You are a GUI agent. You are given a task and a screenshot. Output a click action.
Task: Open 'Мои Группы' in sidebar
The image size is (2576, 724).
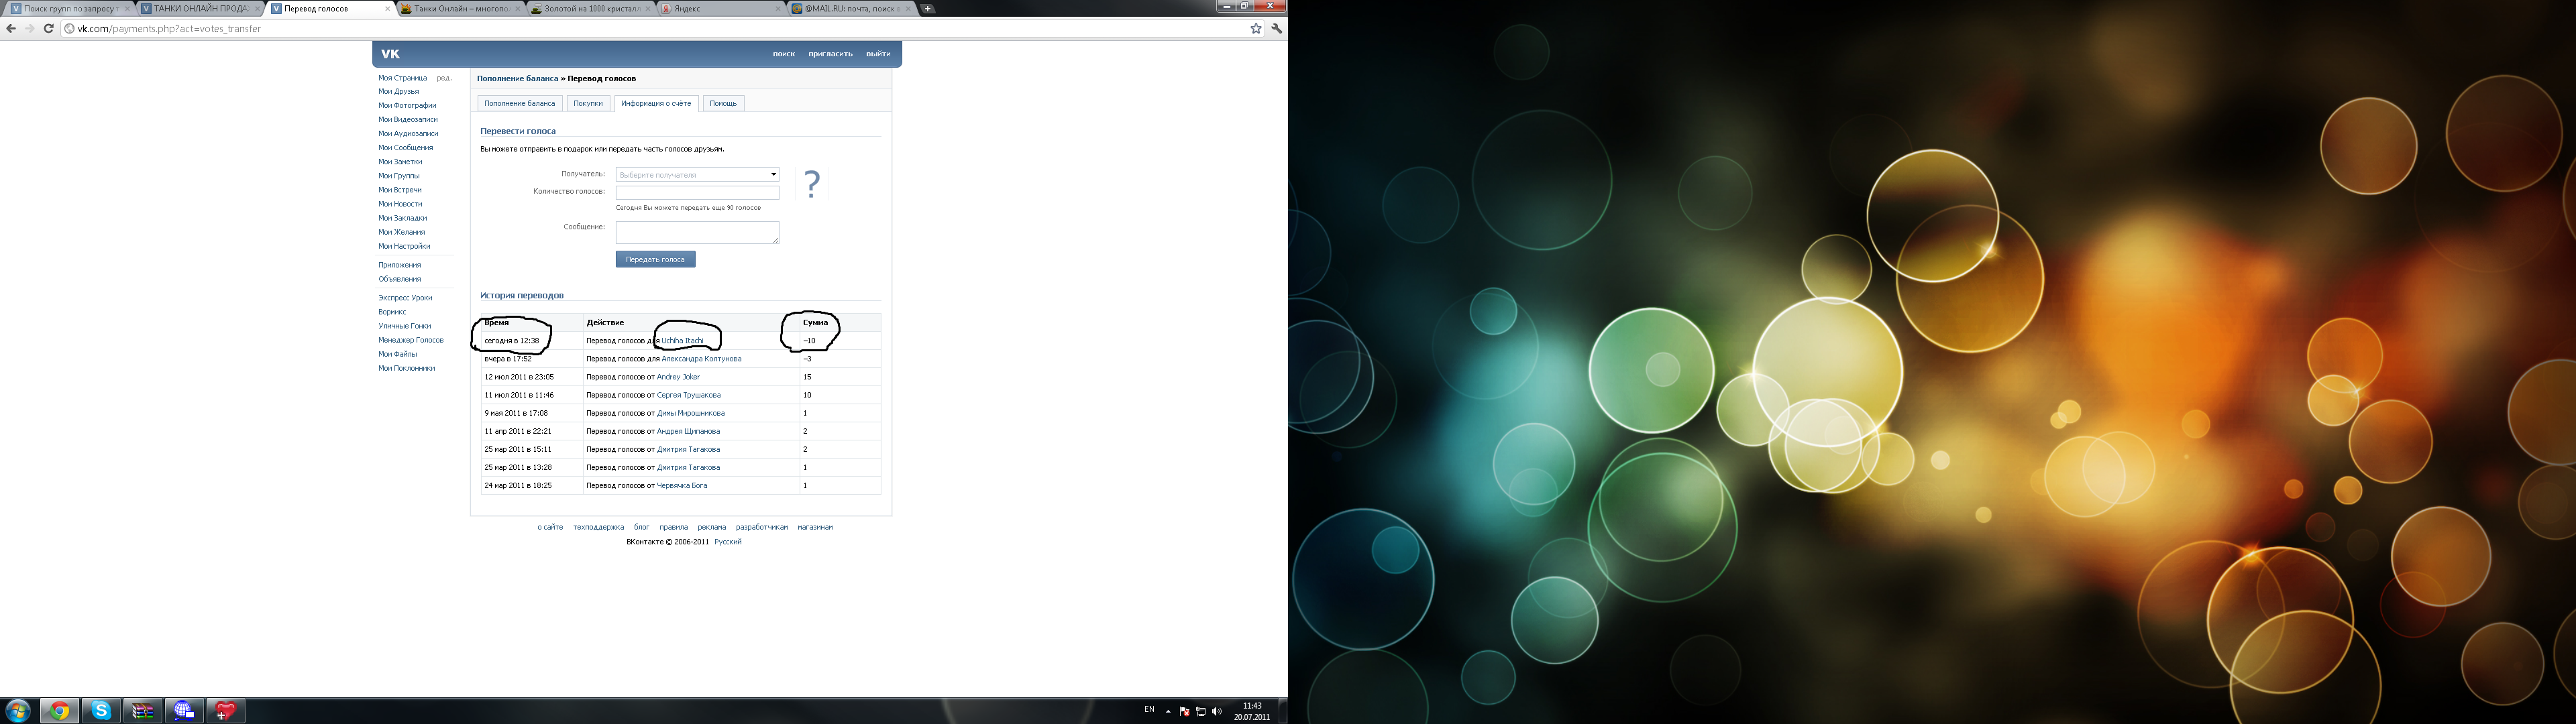[x=399, y=175]
